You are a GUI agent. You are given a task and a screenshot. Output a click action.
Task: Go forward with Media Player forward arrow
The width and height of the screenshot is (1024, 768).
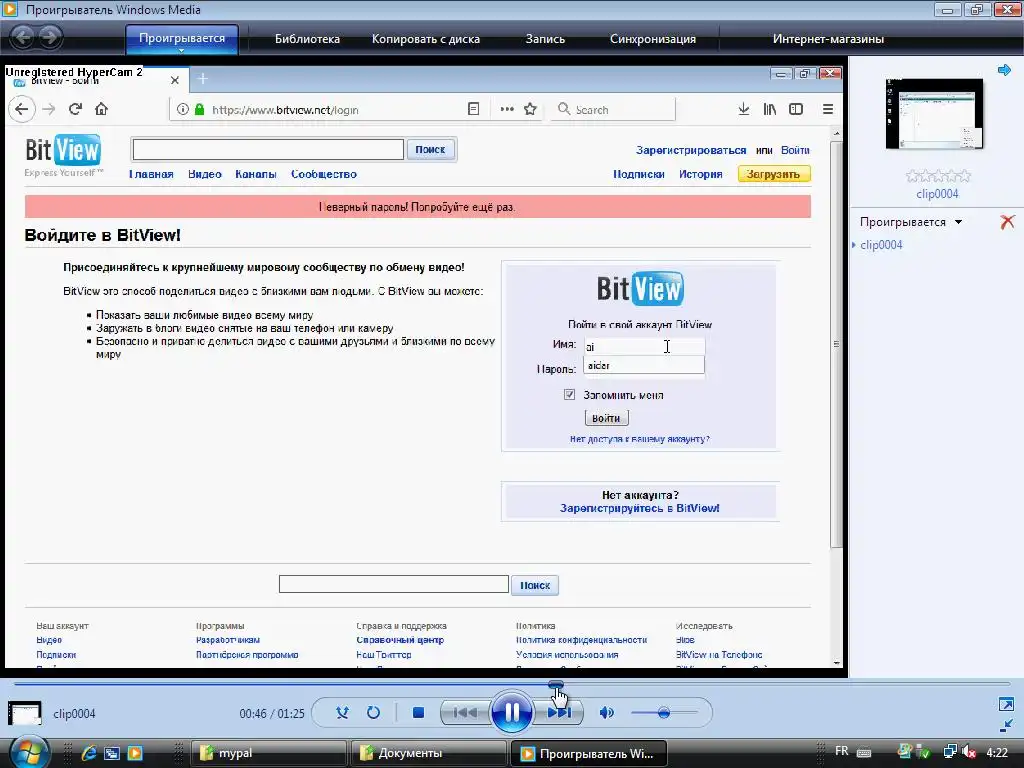(50, 37)
